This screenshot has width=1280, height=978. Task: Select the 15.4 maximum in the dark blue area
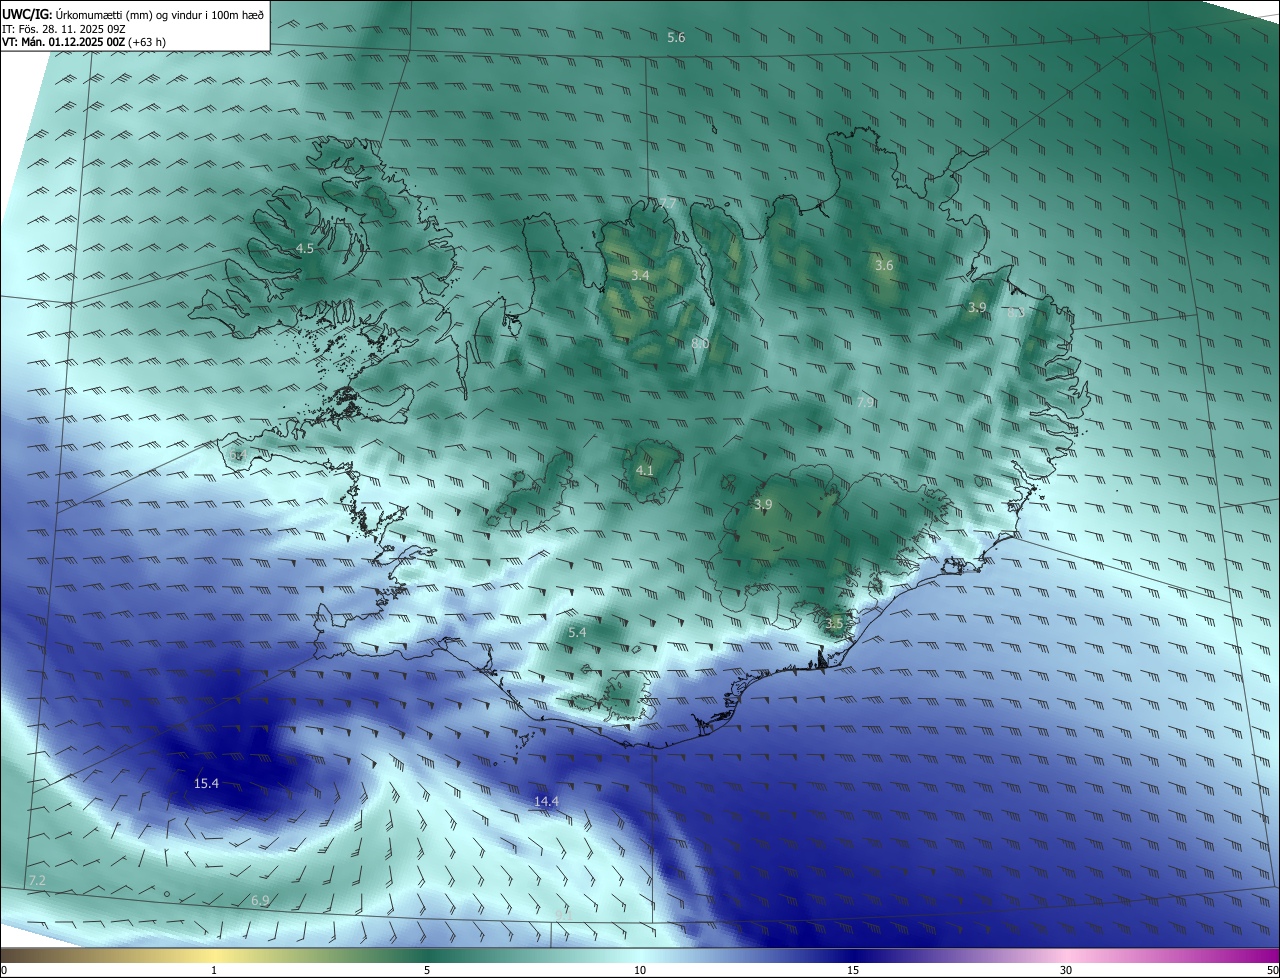pos(206,783)
